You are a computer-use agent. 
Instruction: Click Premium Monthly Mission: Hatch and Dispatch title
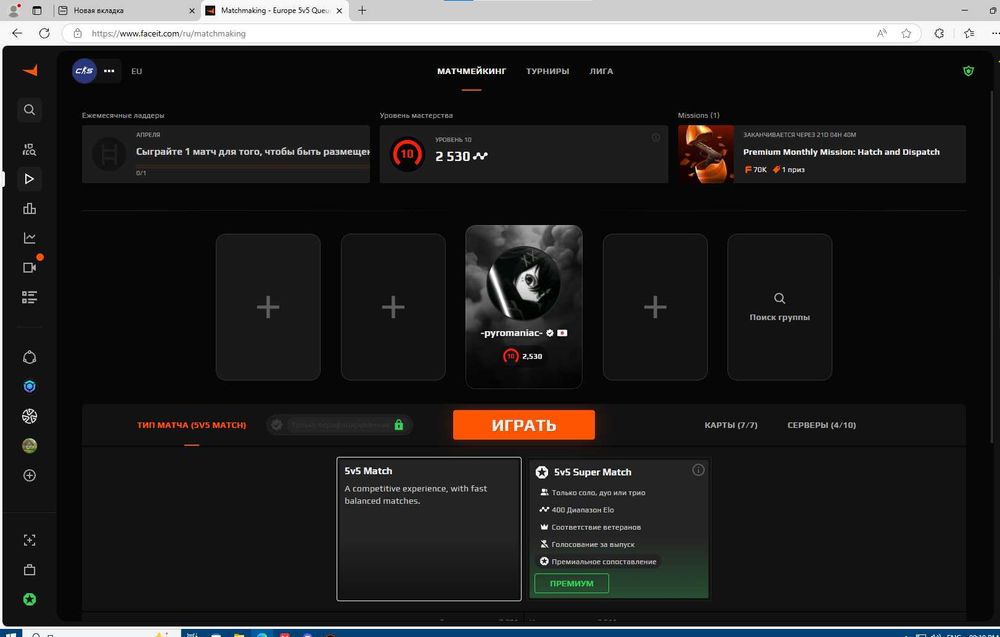click(x=841, y=152)
